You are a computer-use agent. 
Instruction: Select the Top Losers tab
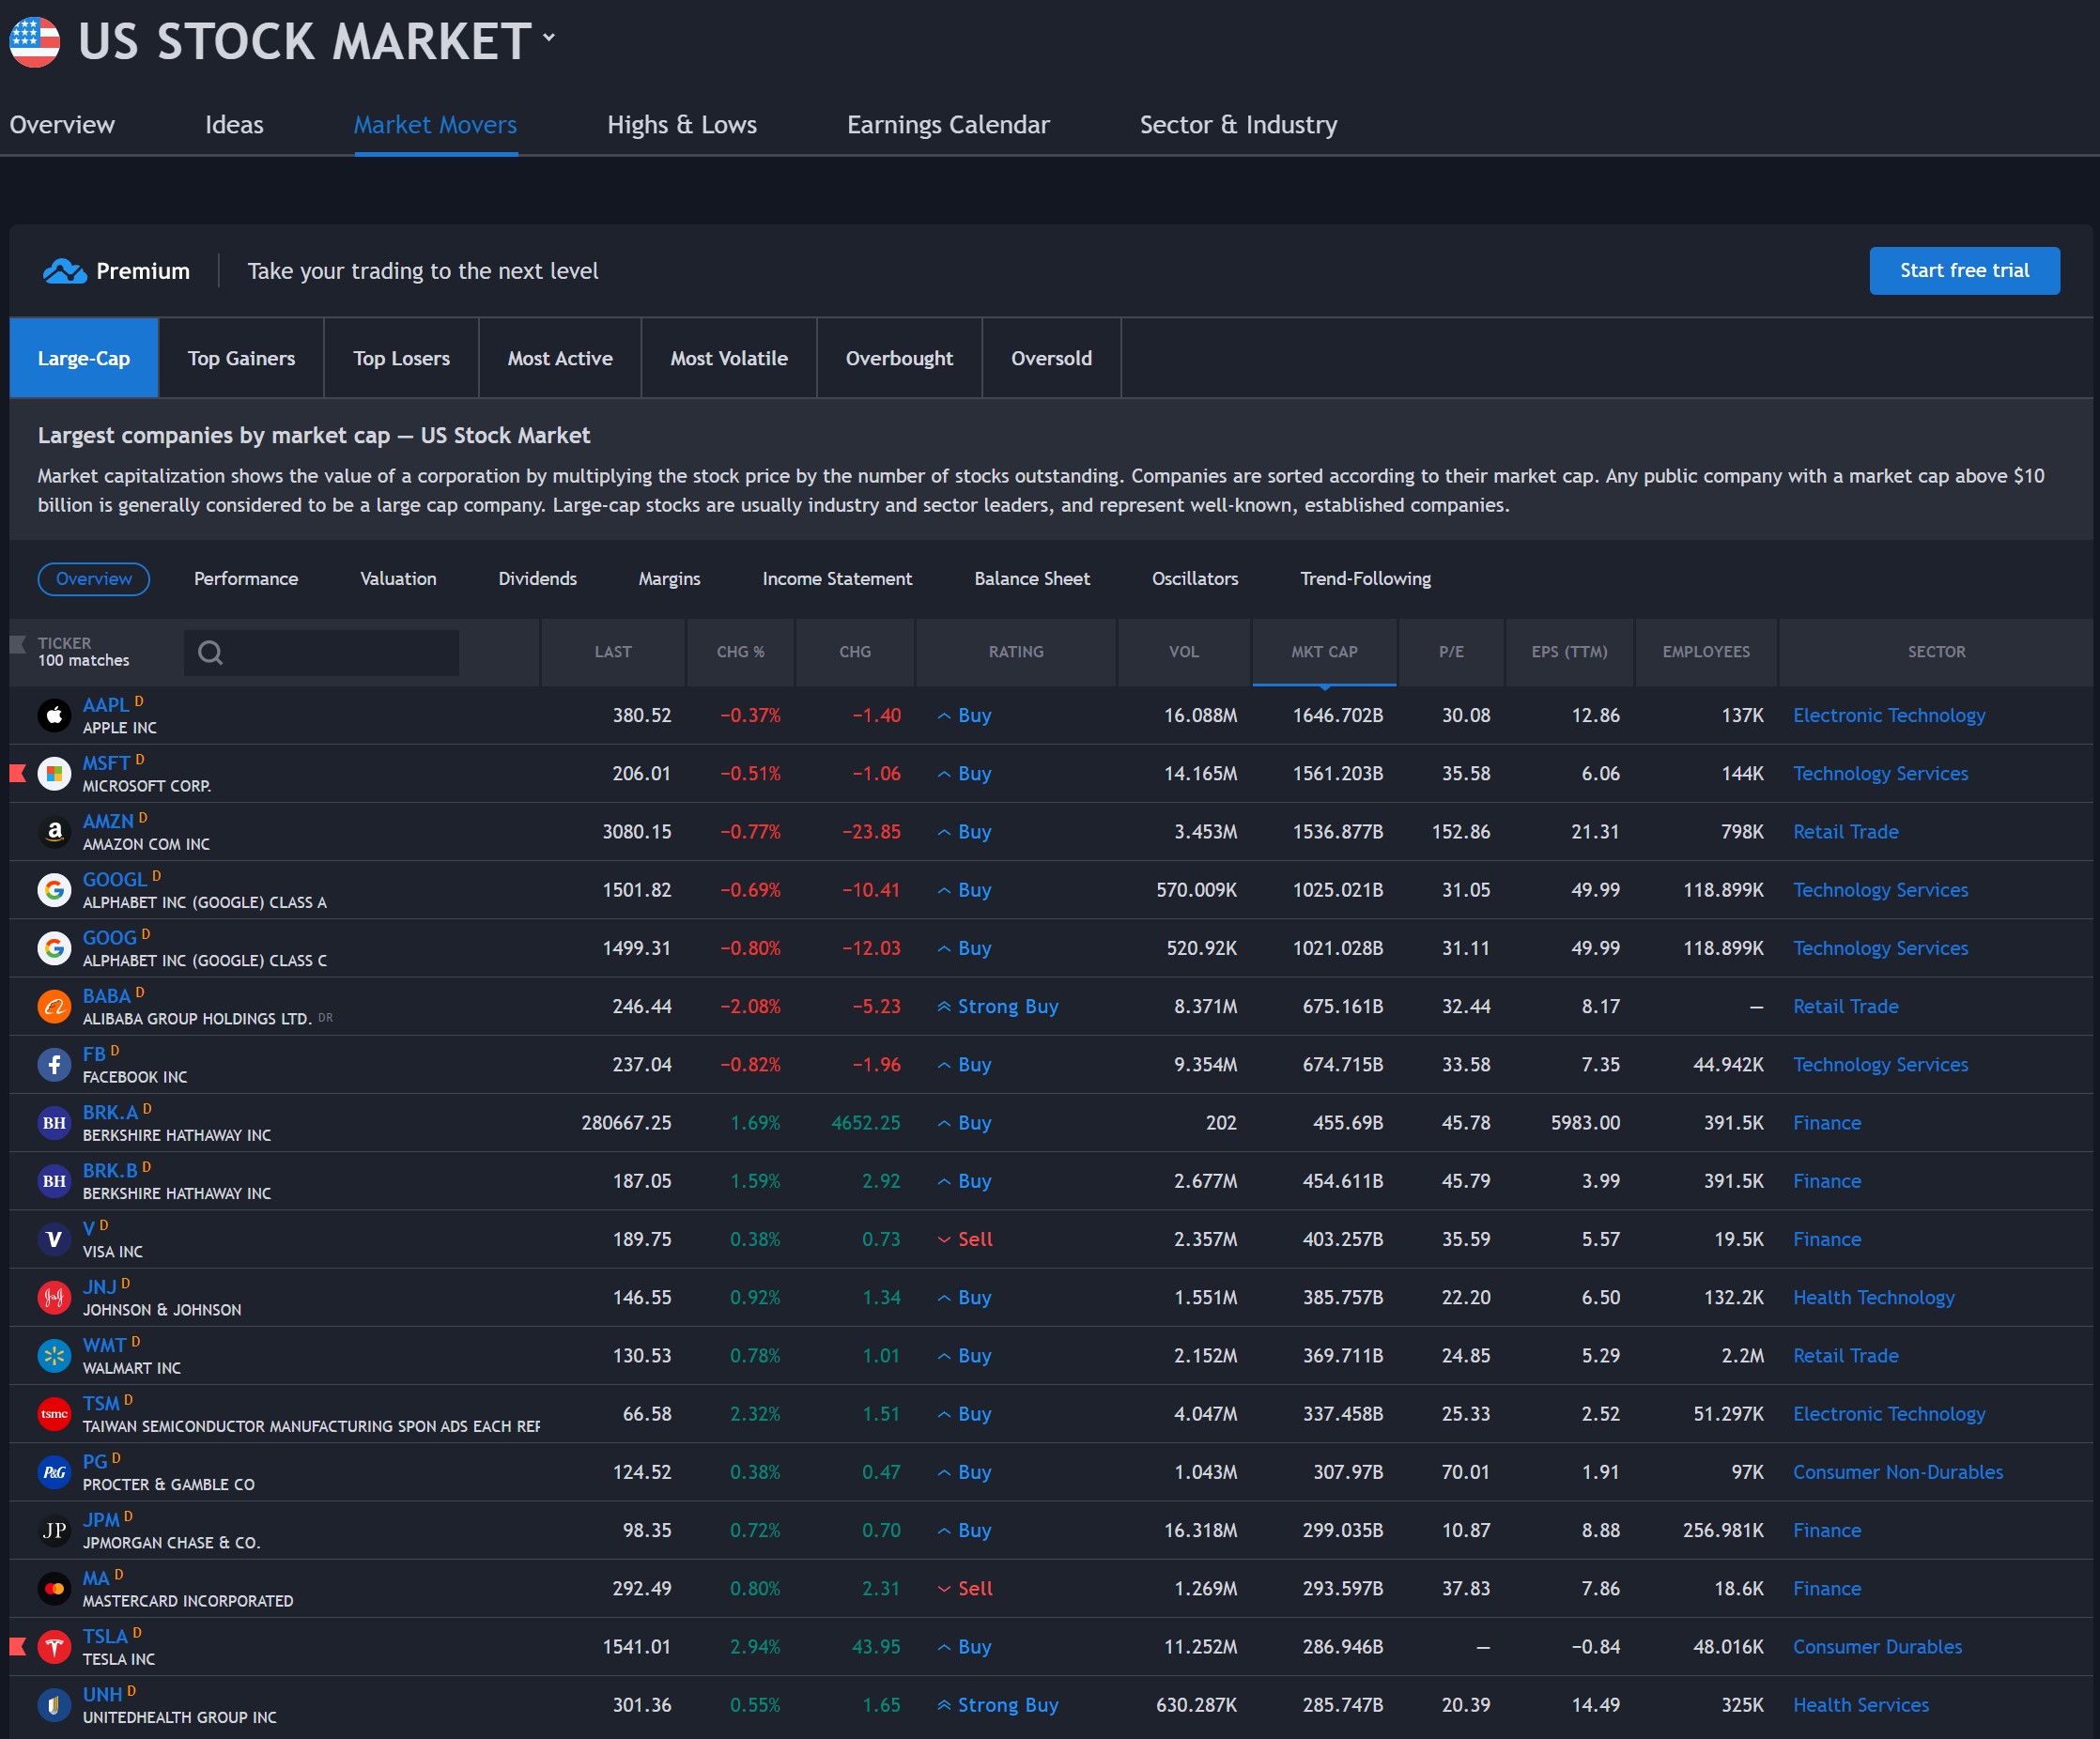(401, 358)
